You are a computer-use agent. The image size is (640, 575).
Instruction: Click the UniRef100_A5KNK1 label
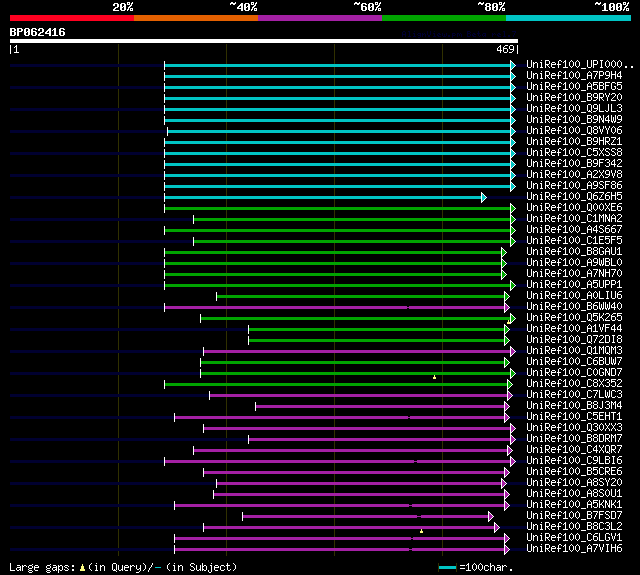click(x=574, y=505)
